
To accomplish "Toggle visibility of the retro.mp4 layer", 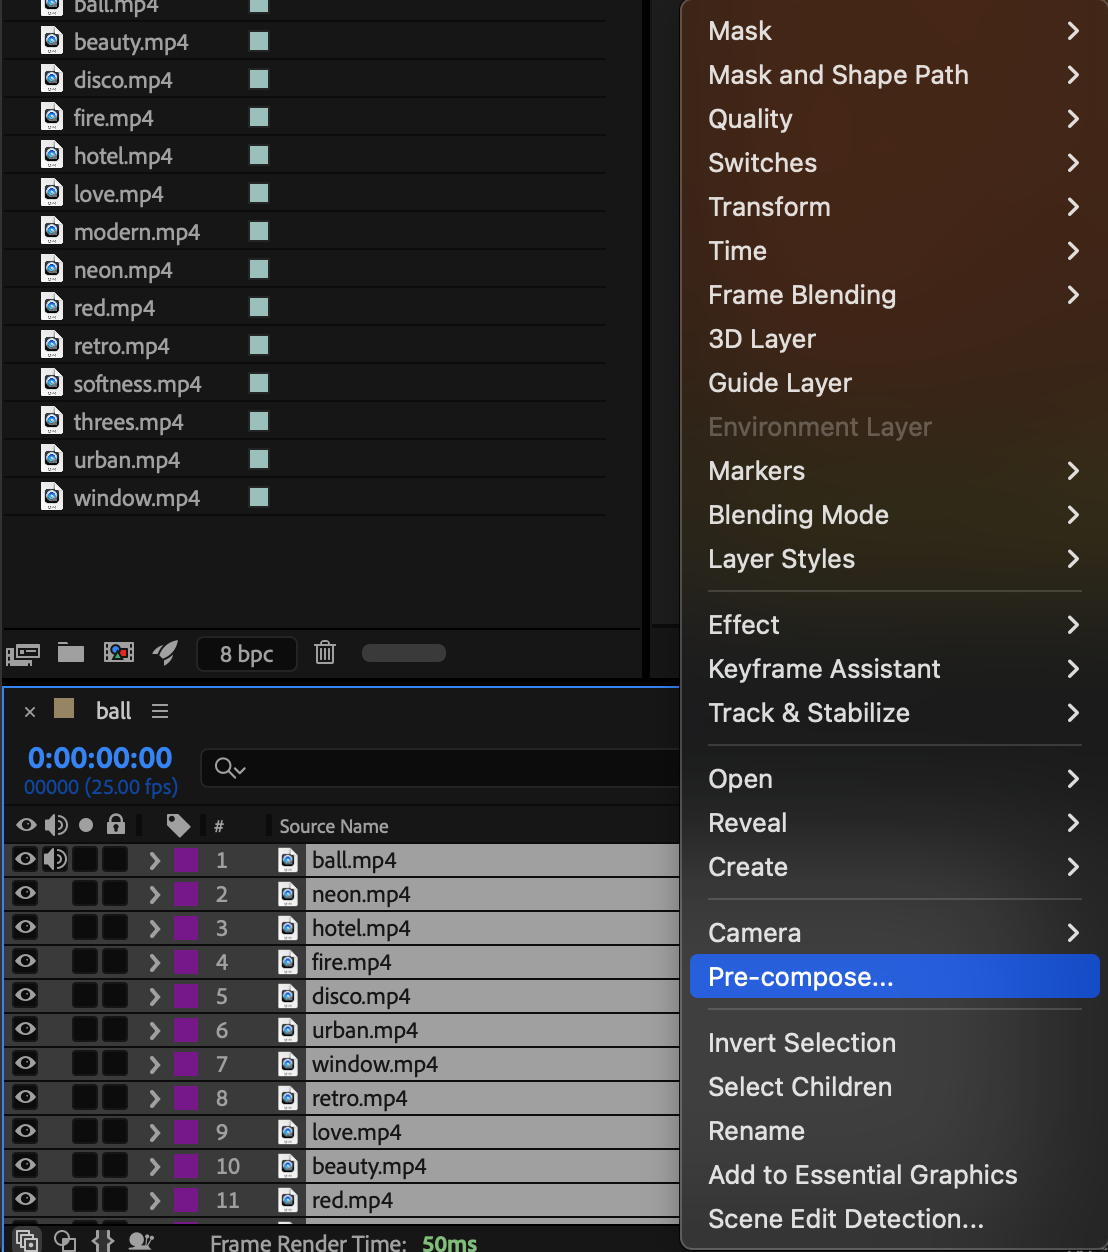I will (25, 1097).
